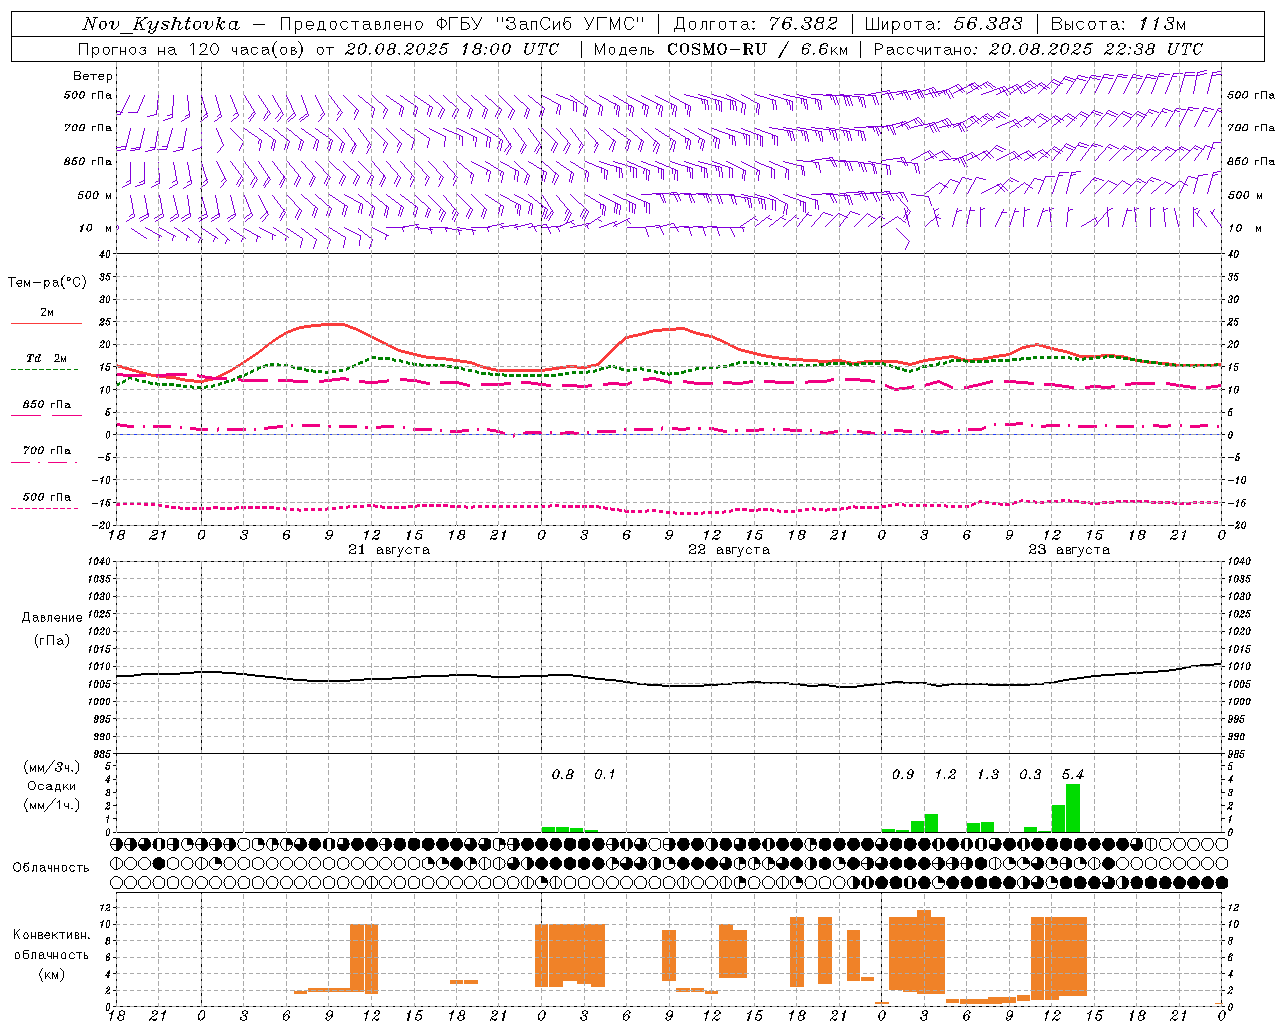
Task: Select the Долгота: 76.382 value
Action: tap(755, 24)
